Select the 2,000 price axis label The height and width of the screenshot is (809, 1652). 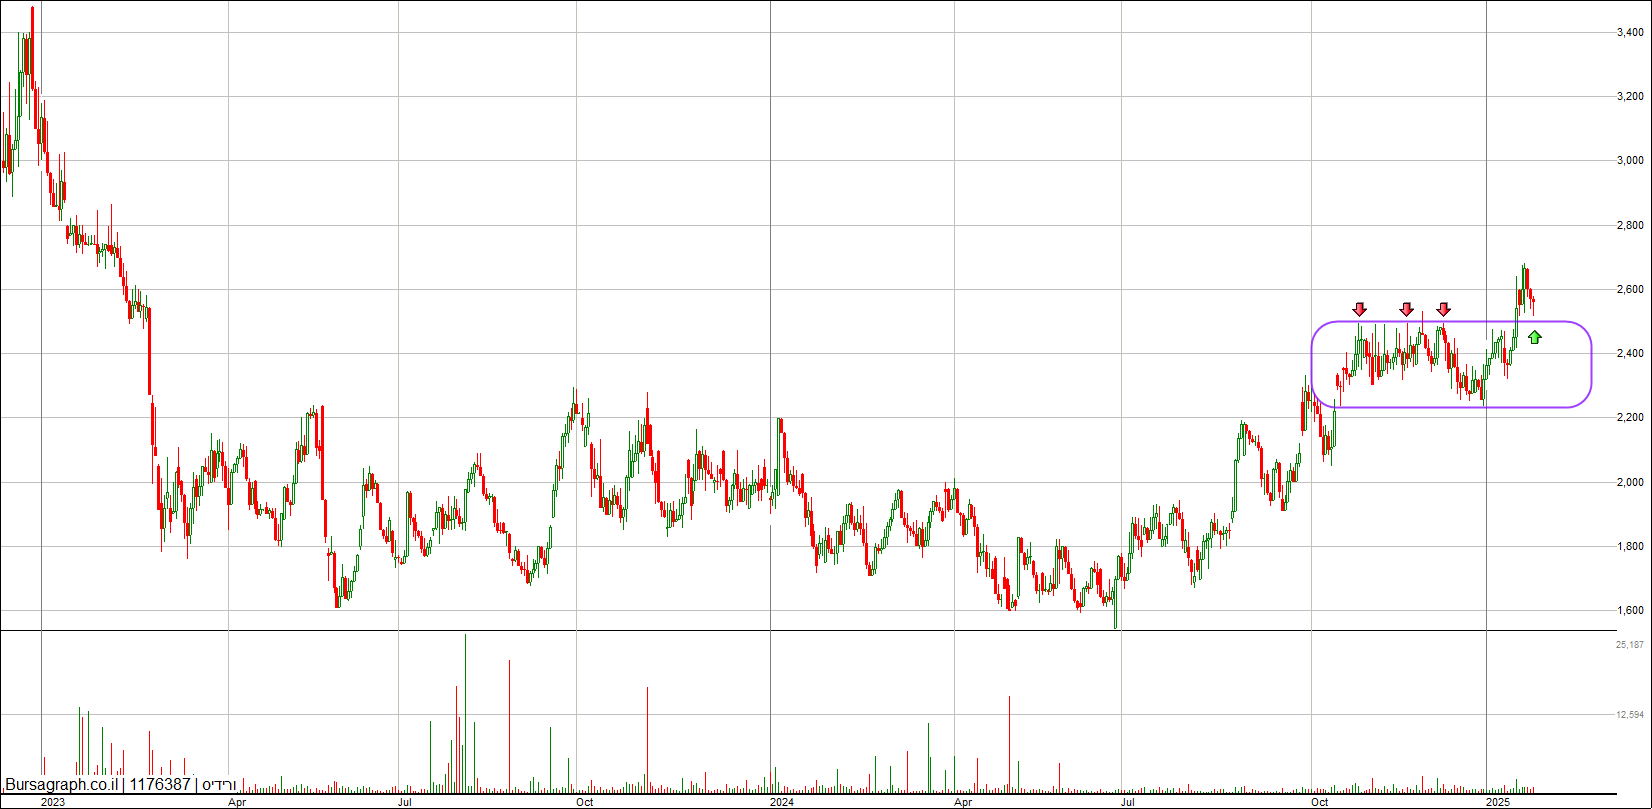1630,482
